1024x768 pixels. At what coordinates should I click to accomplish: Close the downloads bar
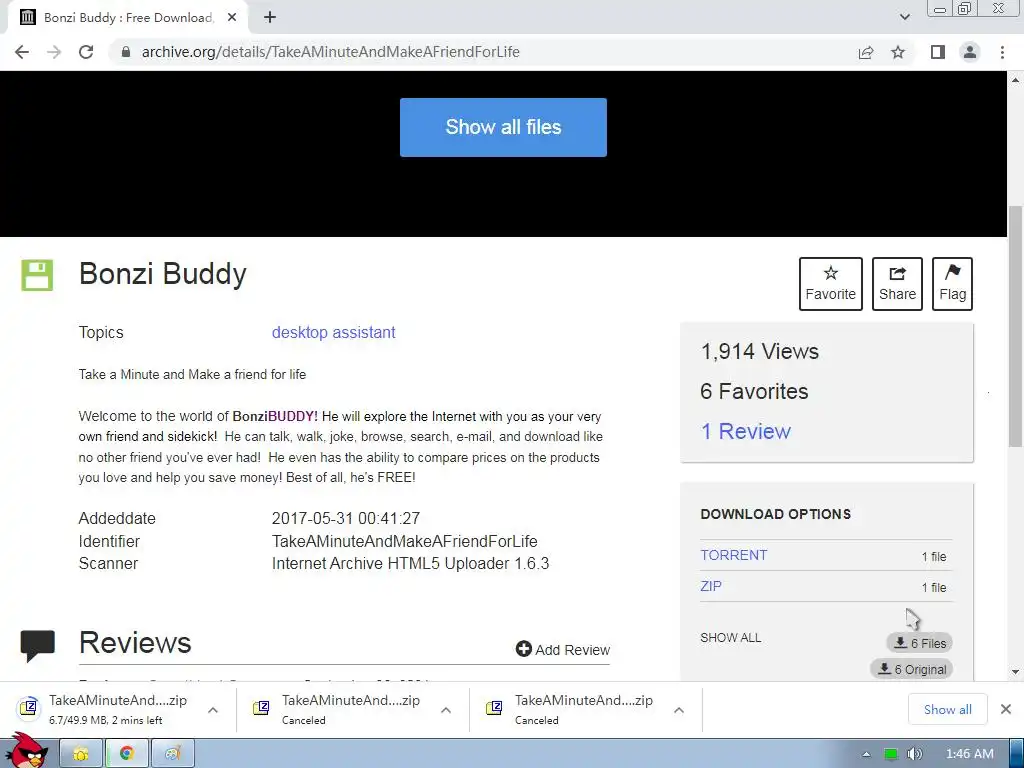point(1006,709)
